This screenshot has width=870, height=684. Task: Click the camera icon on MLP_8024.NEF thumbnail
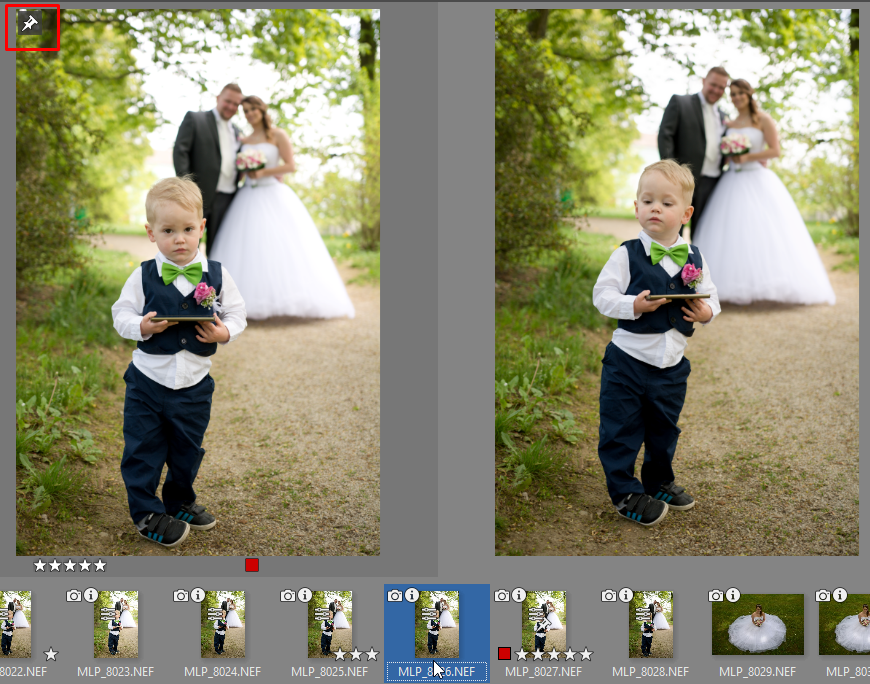pos(181,596)
